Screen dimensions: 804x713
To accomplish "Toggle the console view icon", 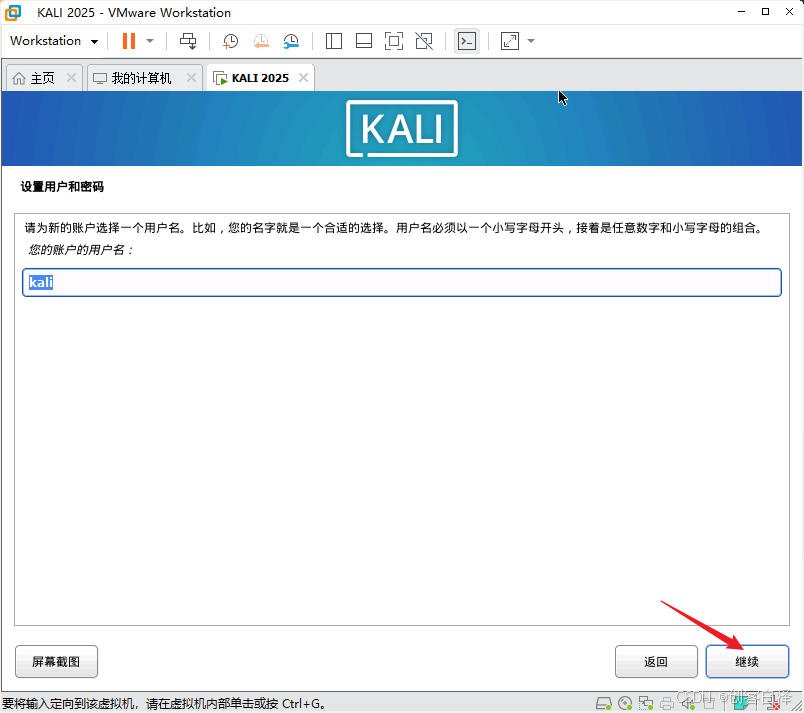I will coord(467,41).
